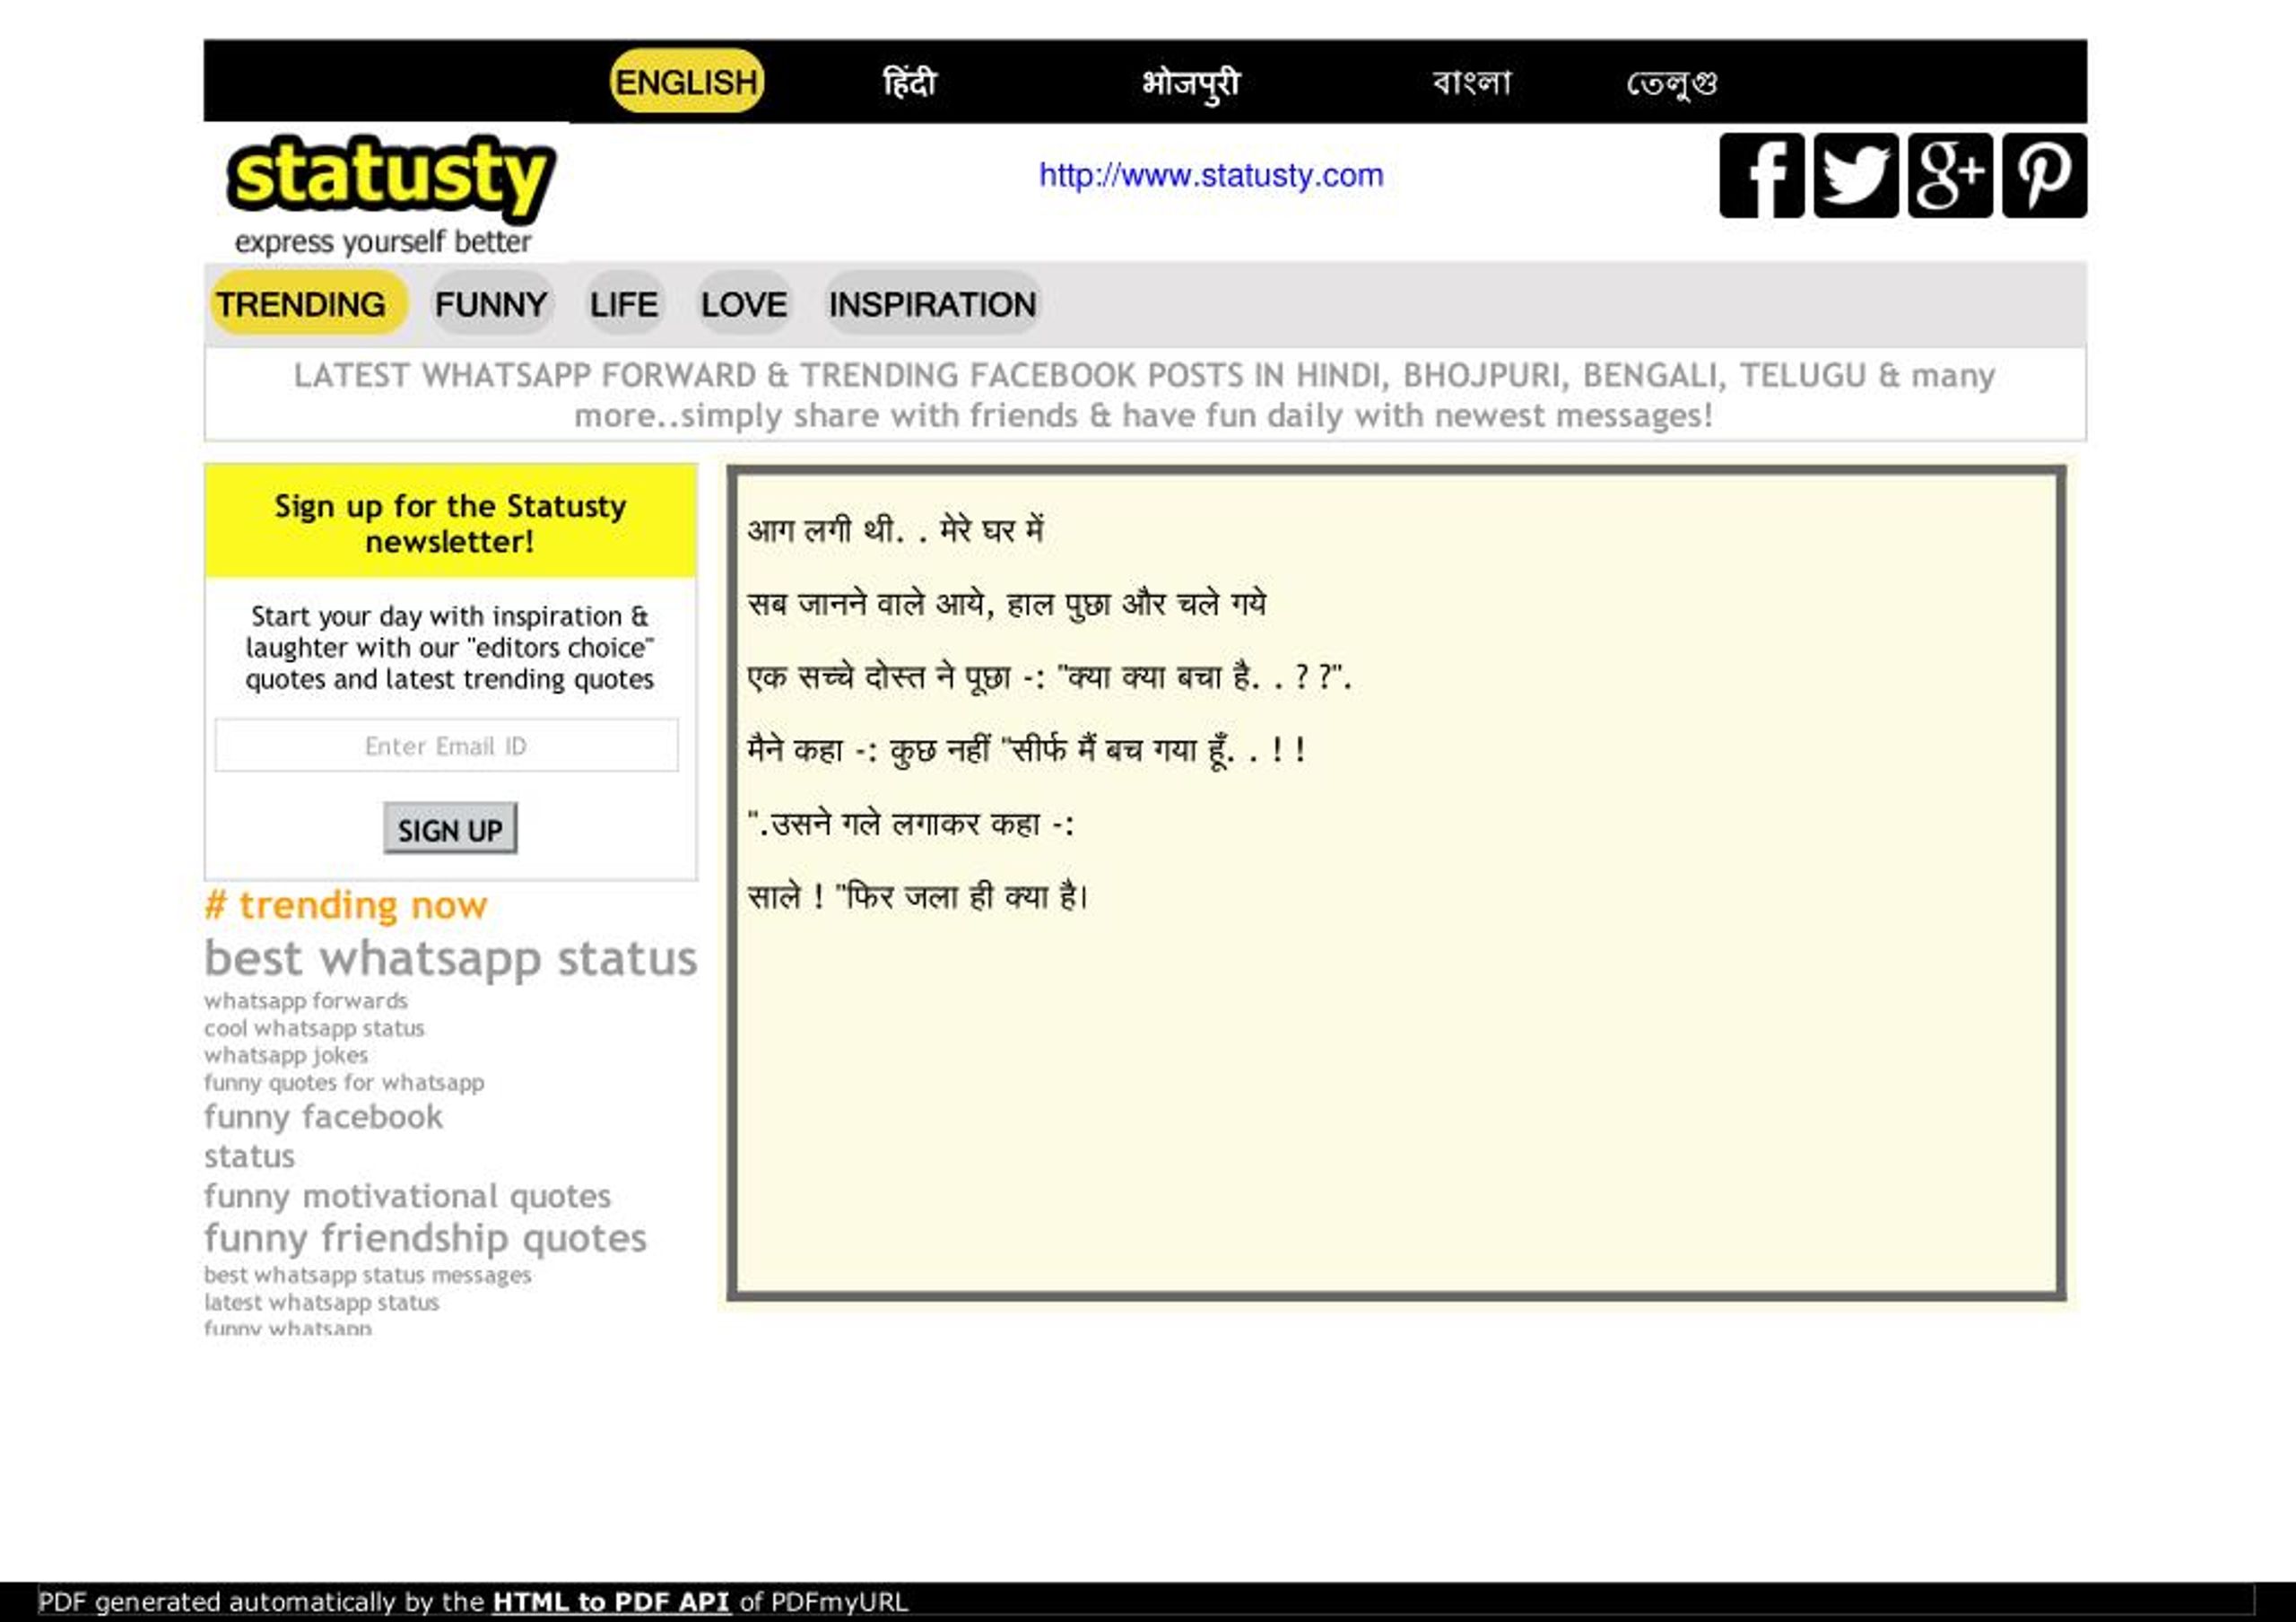The image size is (2296, 1622).
Task: Open the Facebook social icon
Action: tap(1761, 175)
